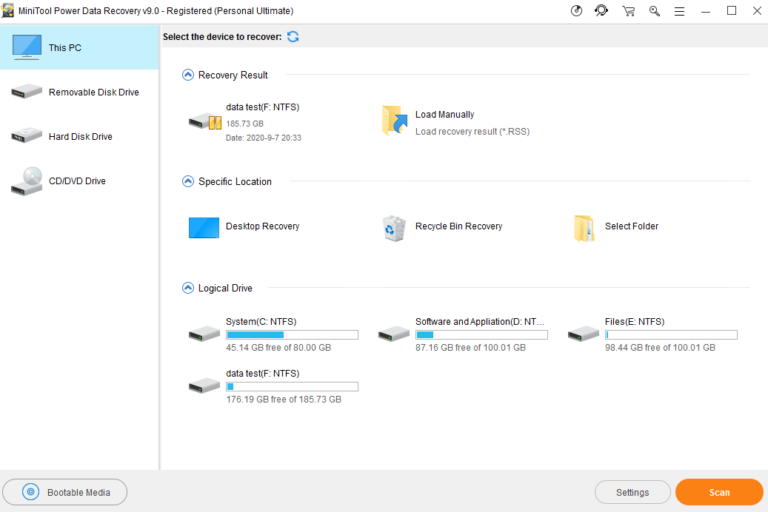
Task: Click the refresh devices icon
Action: pos(293,36)
